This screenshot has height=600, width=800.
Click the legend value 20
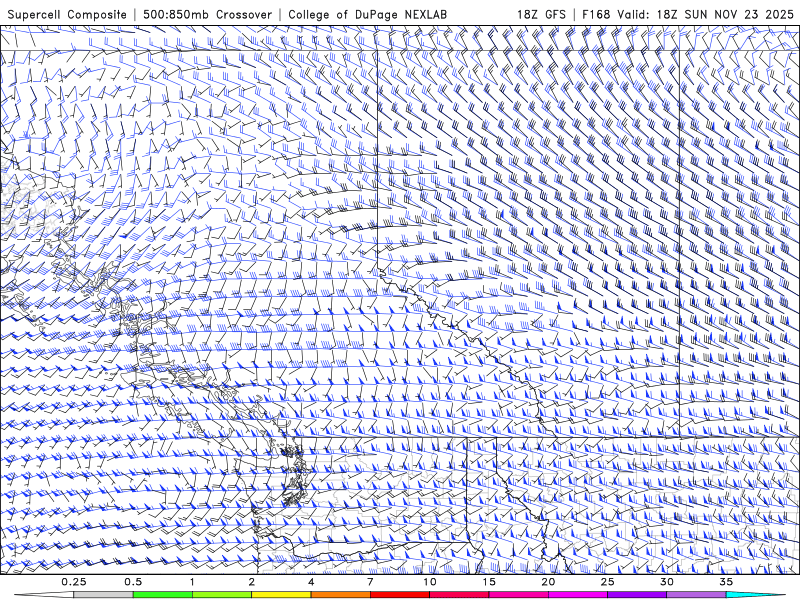tap(548, 582)
